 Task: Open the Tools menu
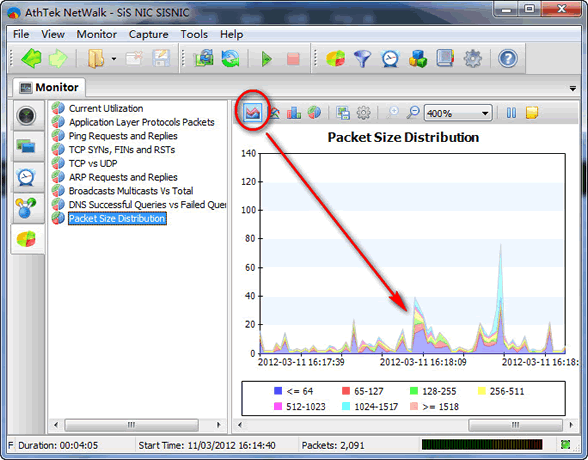click(x=194, y=34)
